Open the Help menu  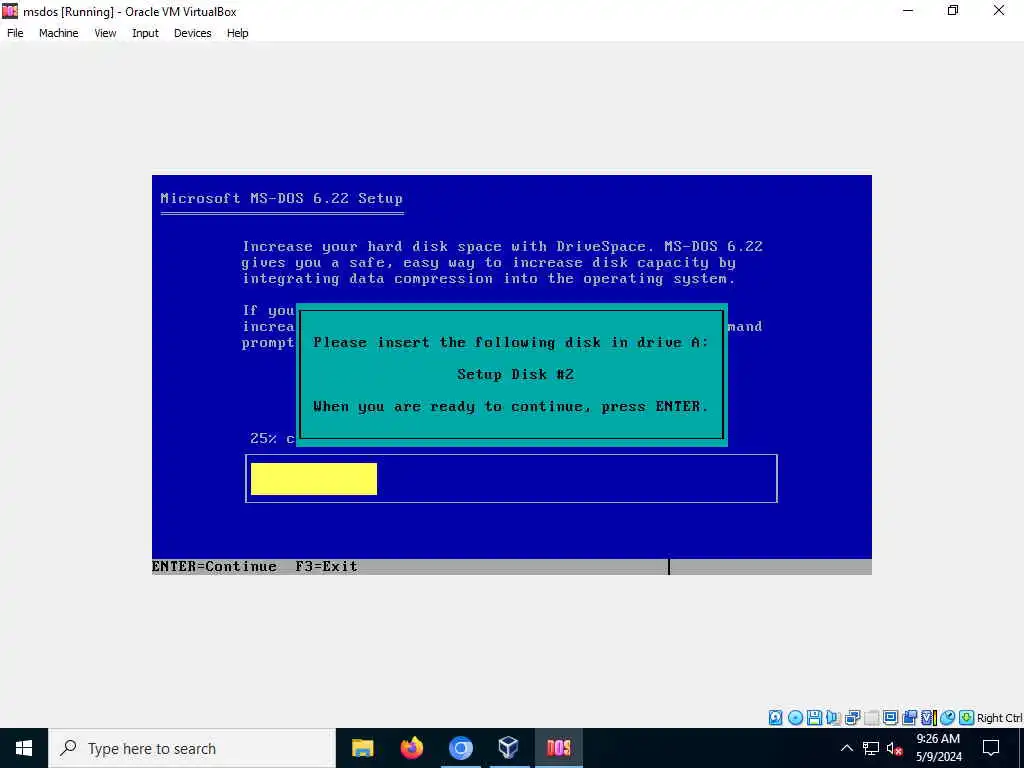(238, 33)
